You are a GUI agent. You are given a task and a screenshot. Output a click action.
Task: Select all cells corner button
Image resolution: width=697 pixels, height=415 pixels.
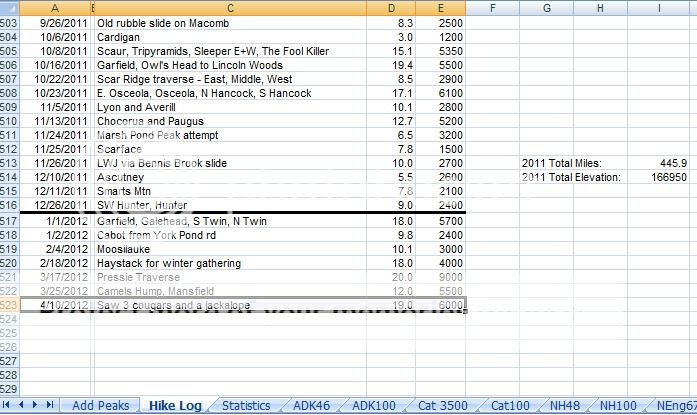coord(9,8)
